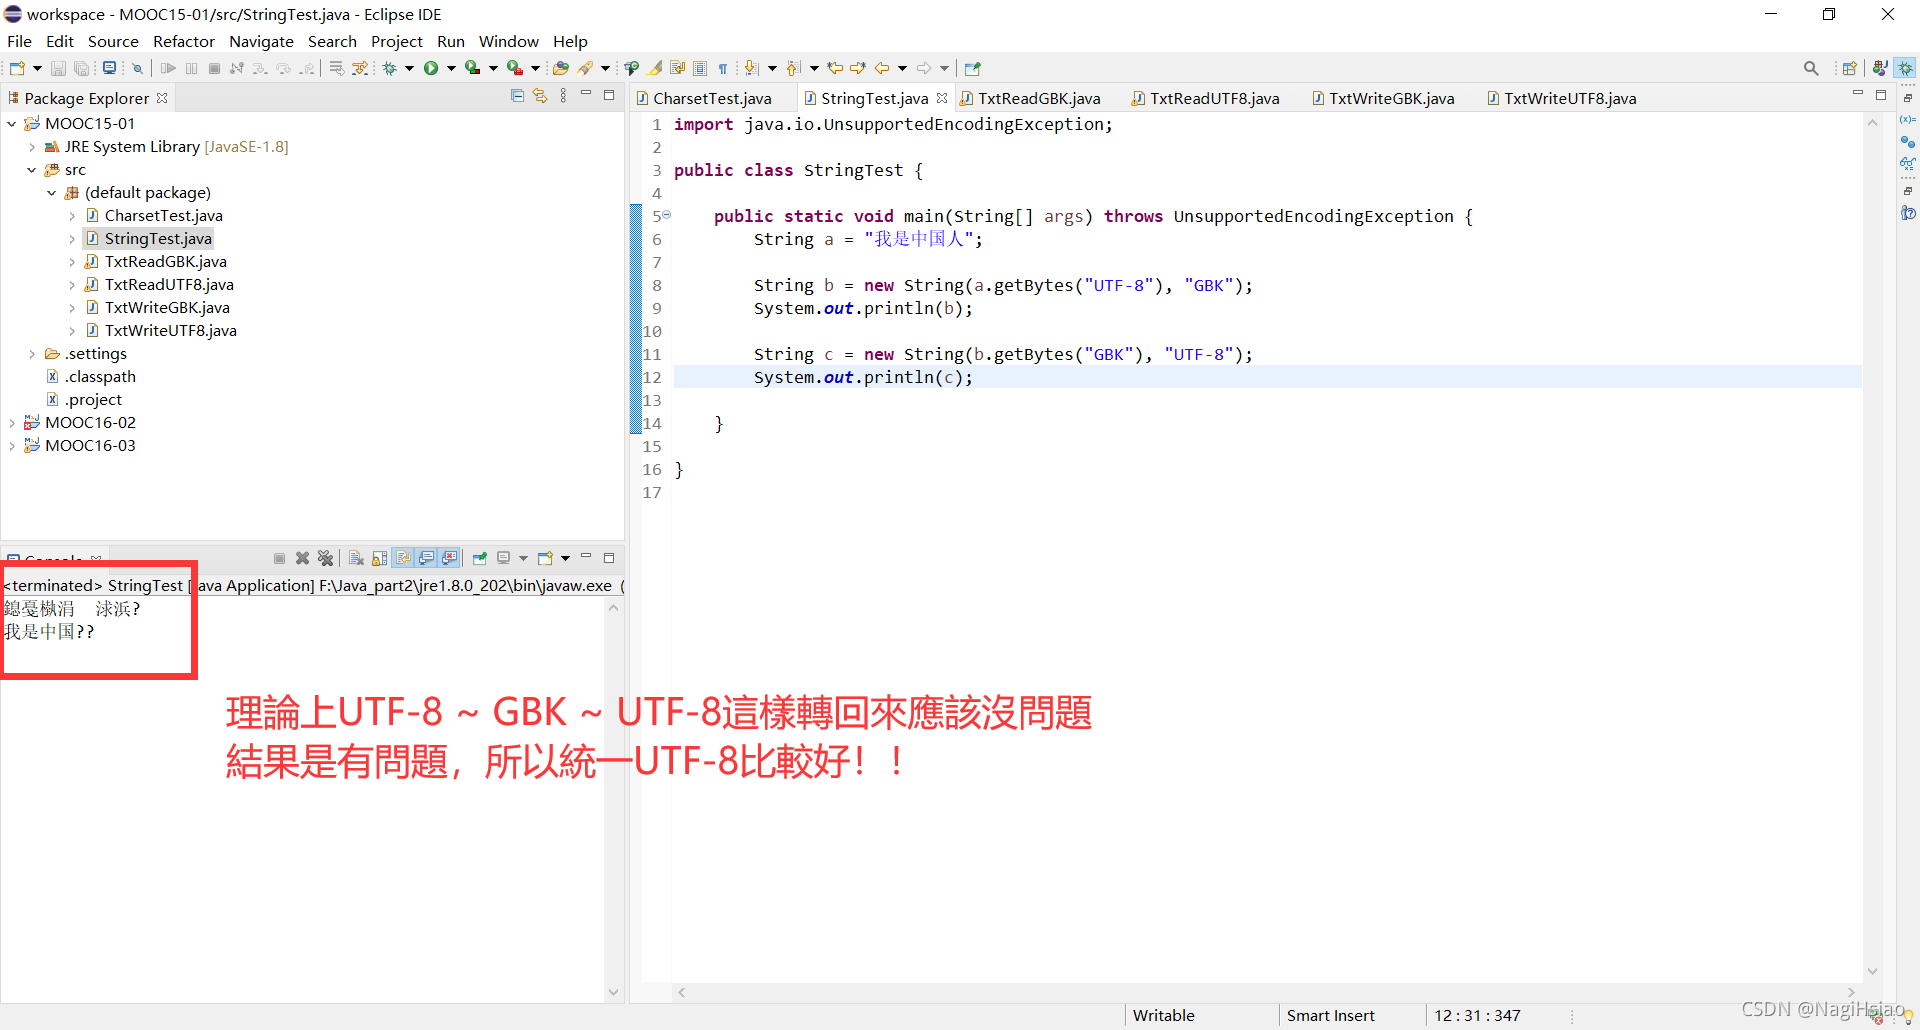
Task: Toggle Console Scroll Lock
Action: [379, 558]
